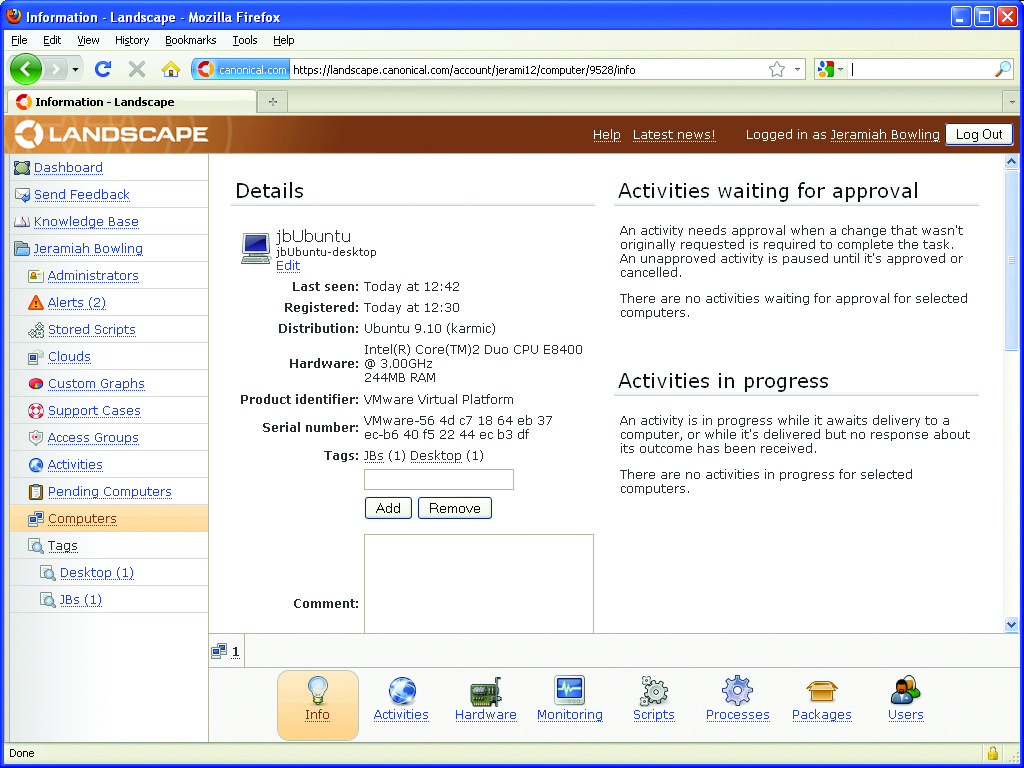Viewport: 1024px width, 768px height.
Task: Open the Users icon
Action: coord(905,691)
